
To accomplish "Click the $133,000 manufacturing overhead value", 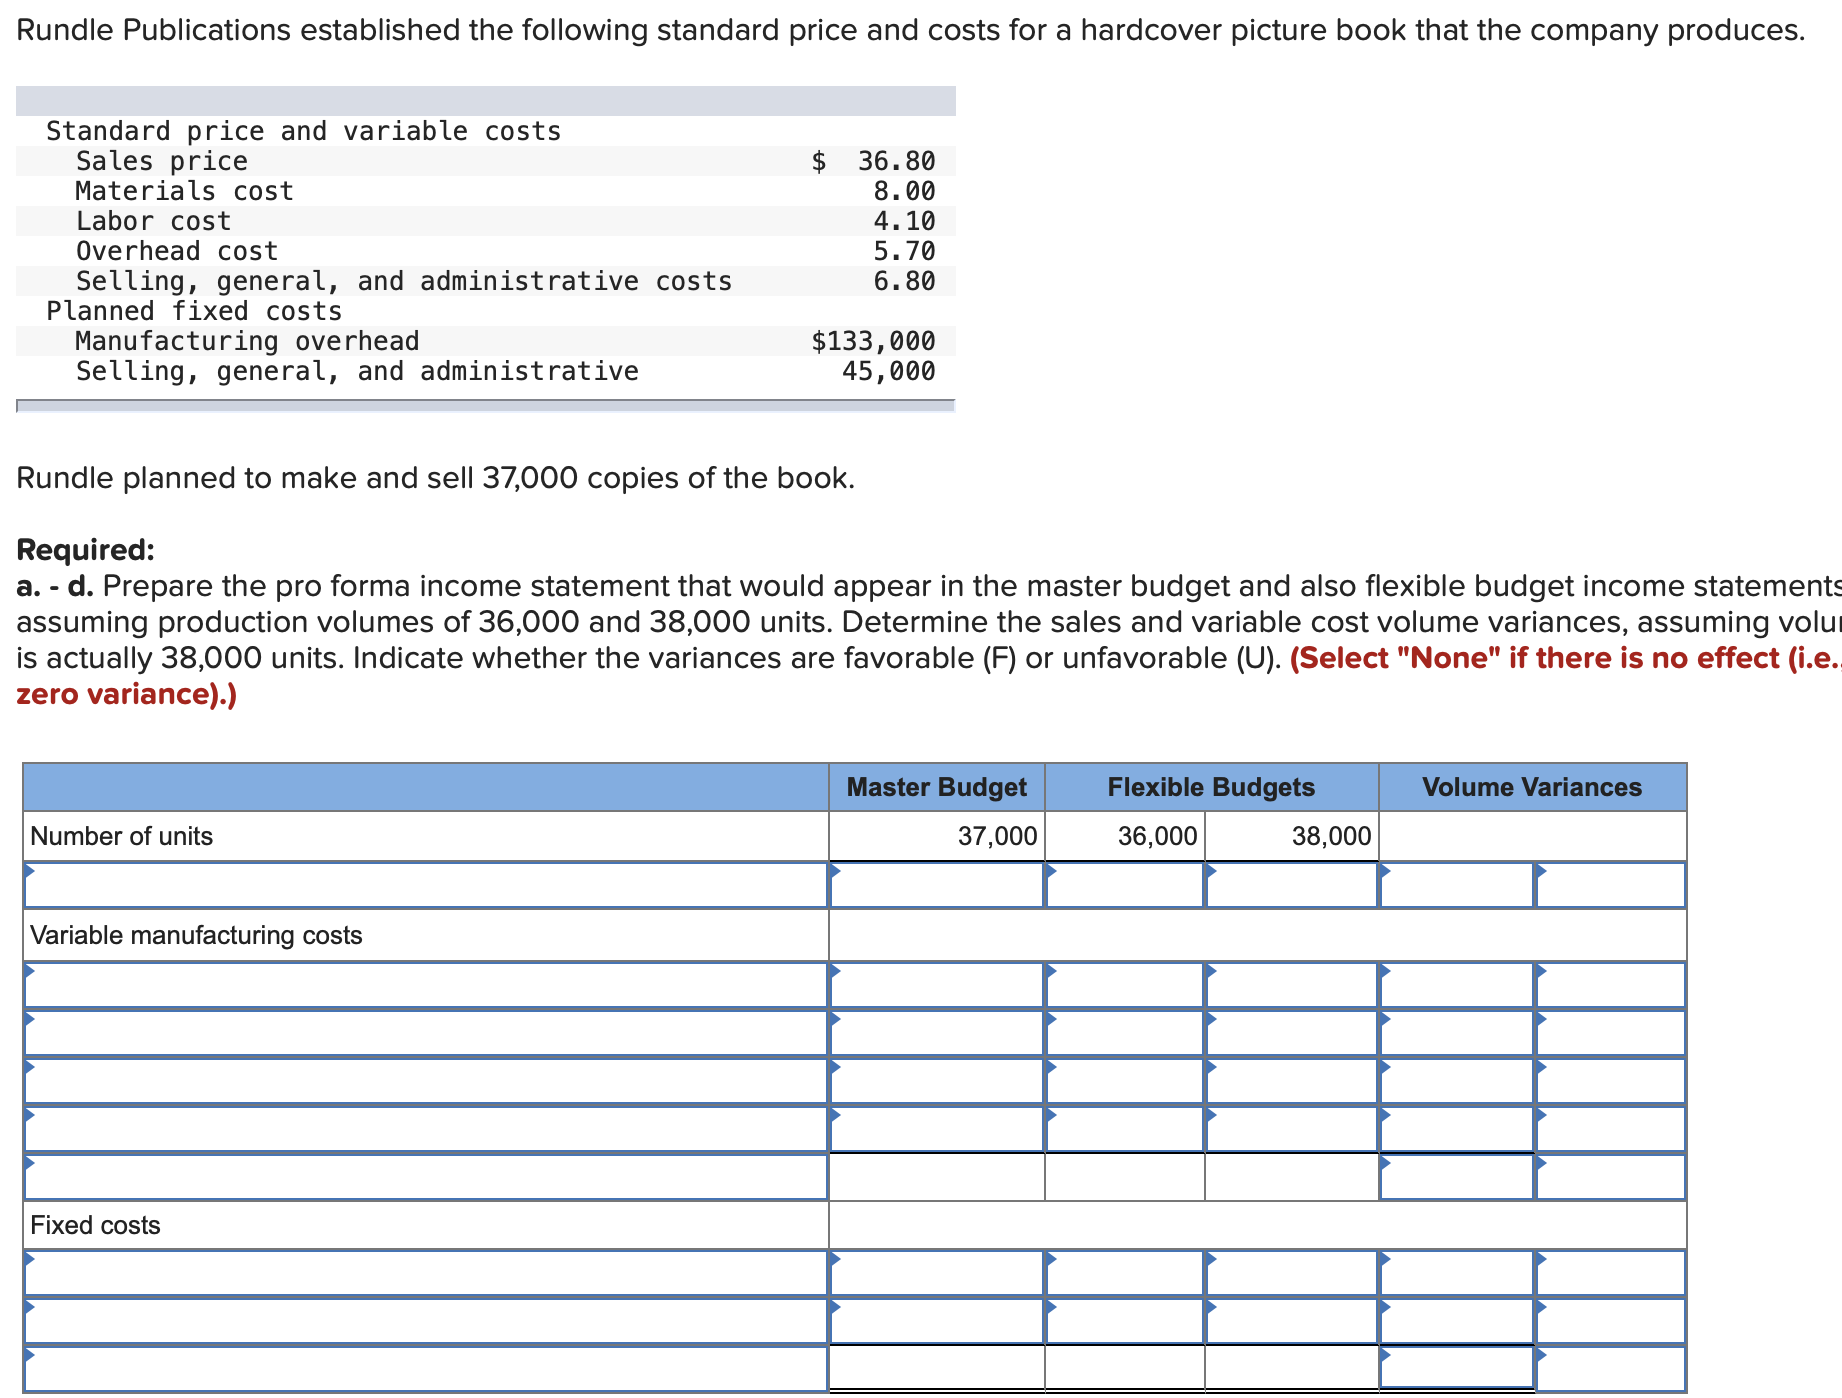I will [x=873, y=341].
